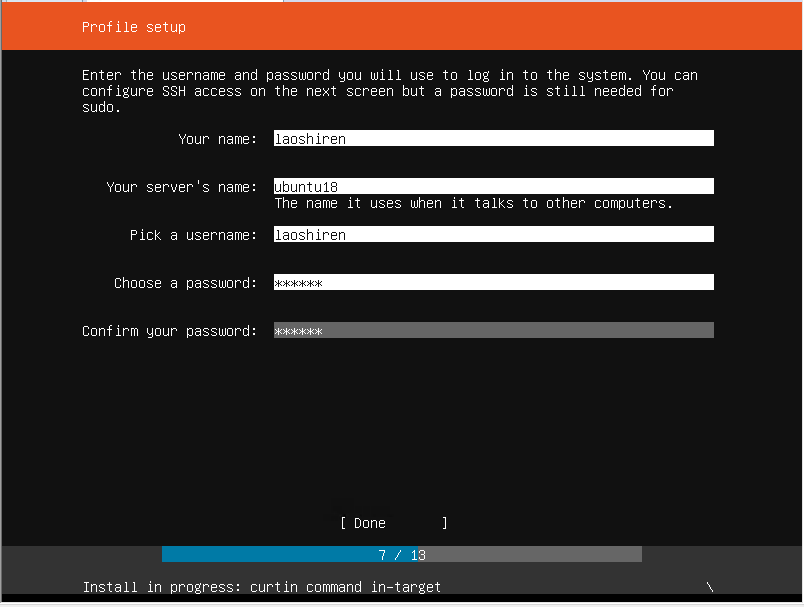The width and height of the screenshot is (804, 607).
Task: Click the 'Pick a username:' label
Action: (193, 235)
